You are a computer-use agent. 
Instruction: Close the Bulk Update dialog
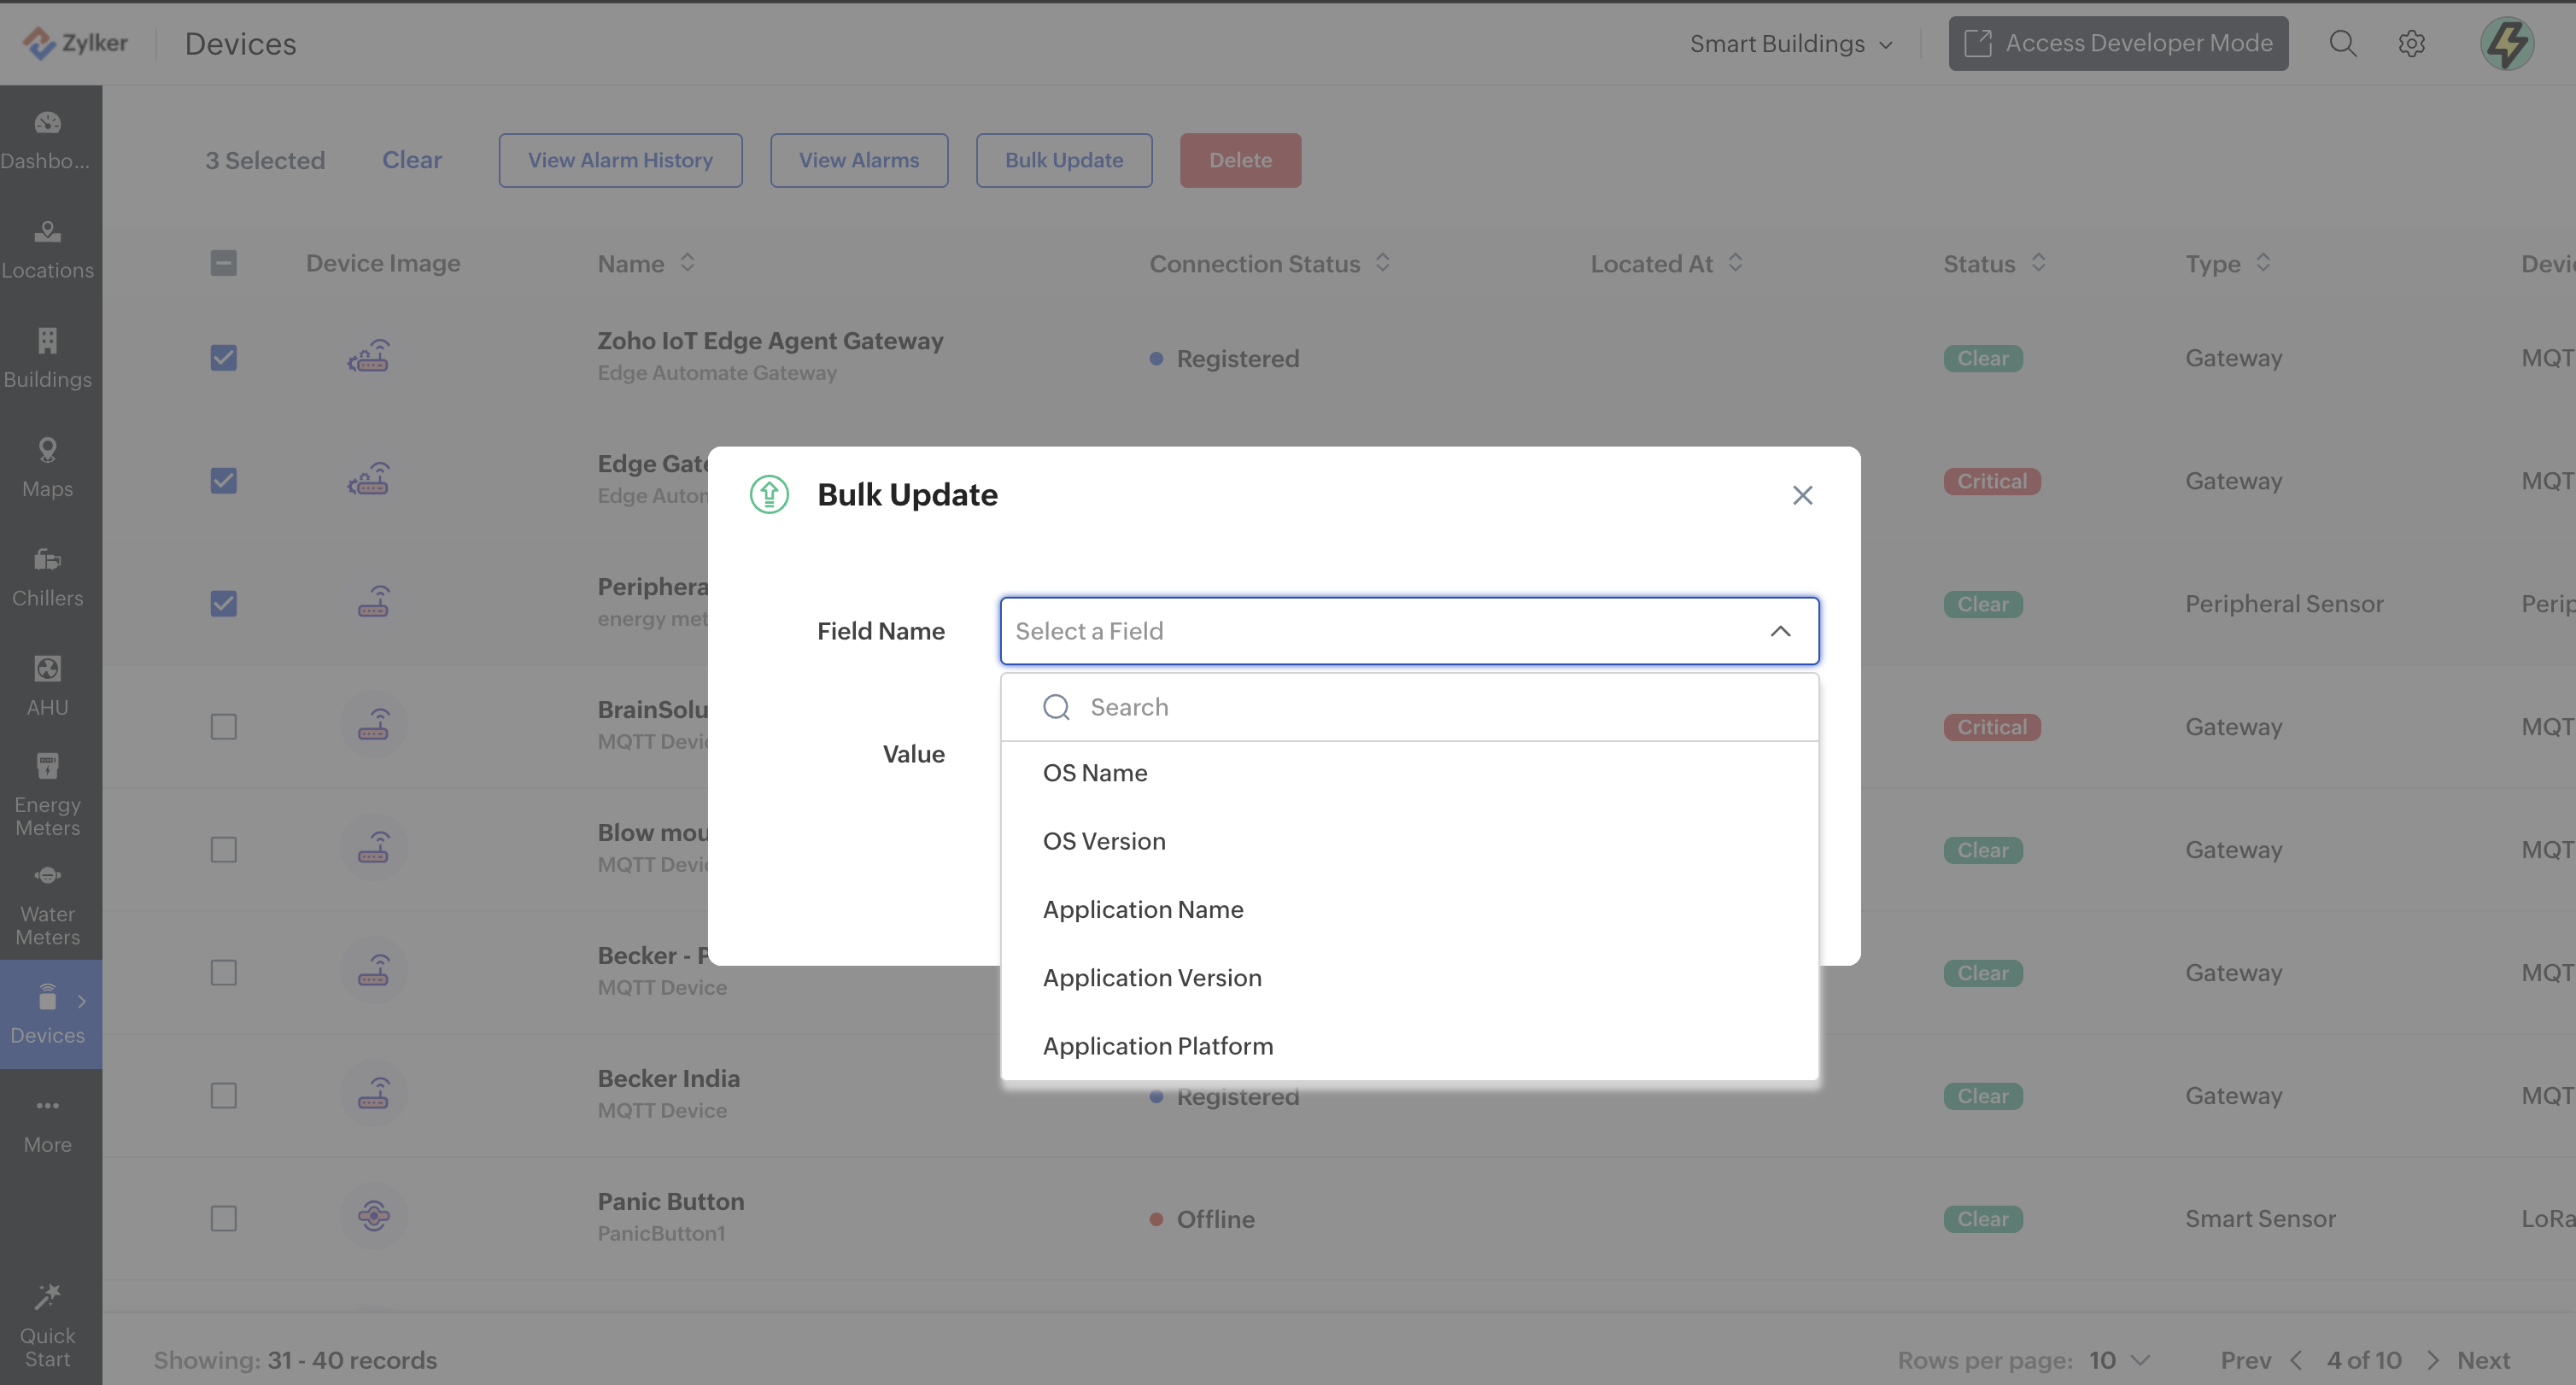[x=1801, y=495]
